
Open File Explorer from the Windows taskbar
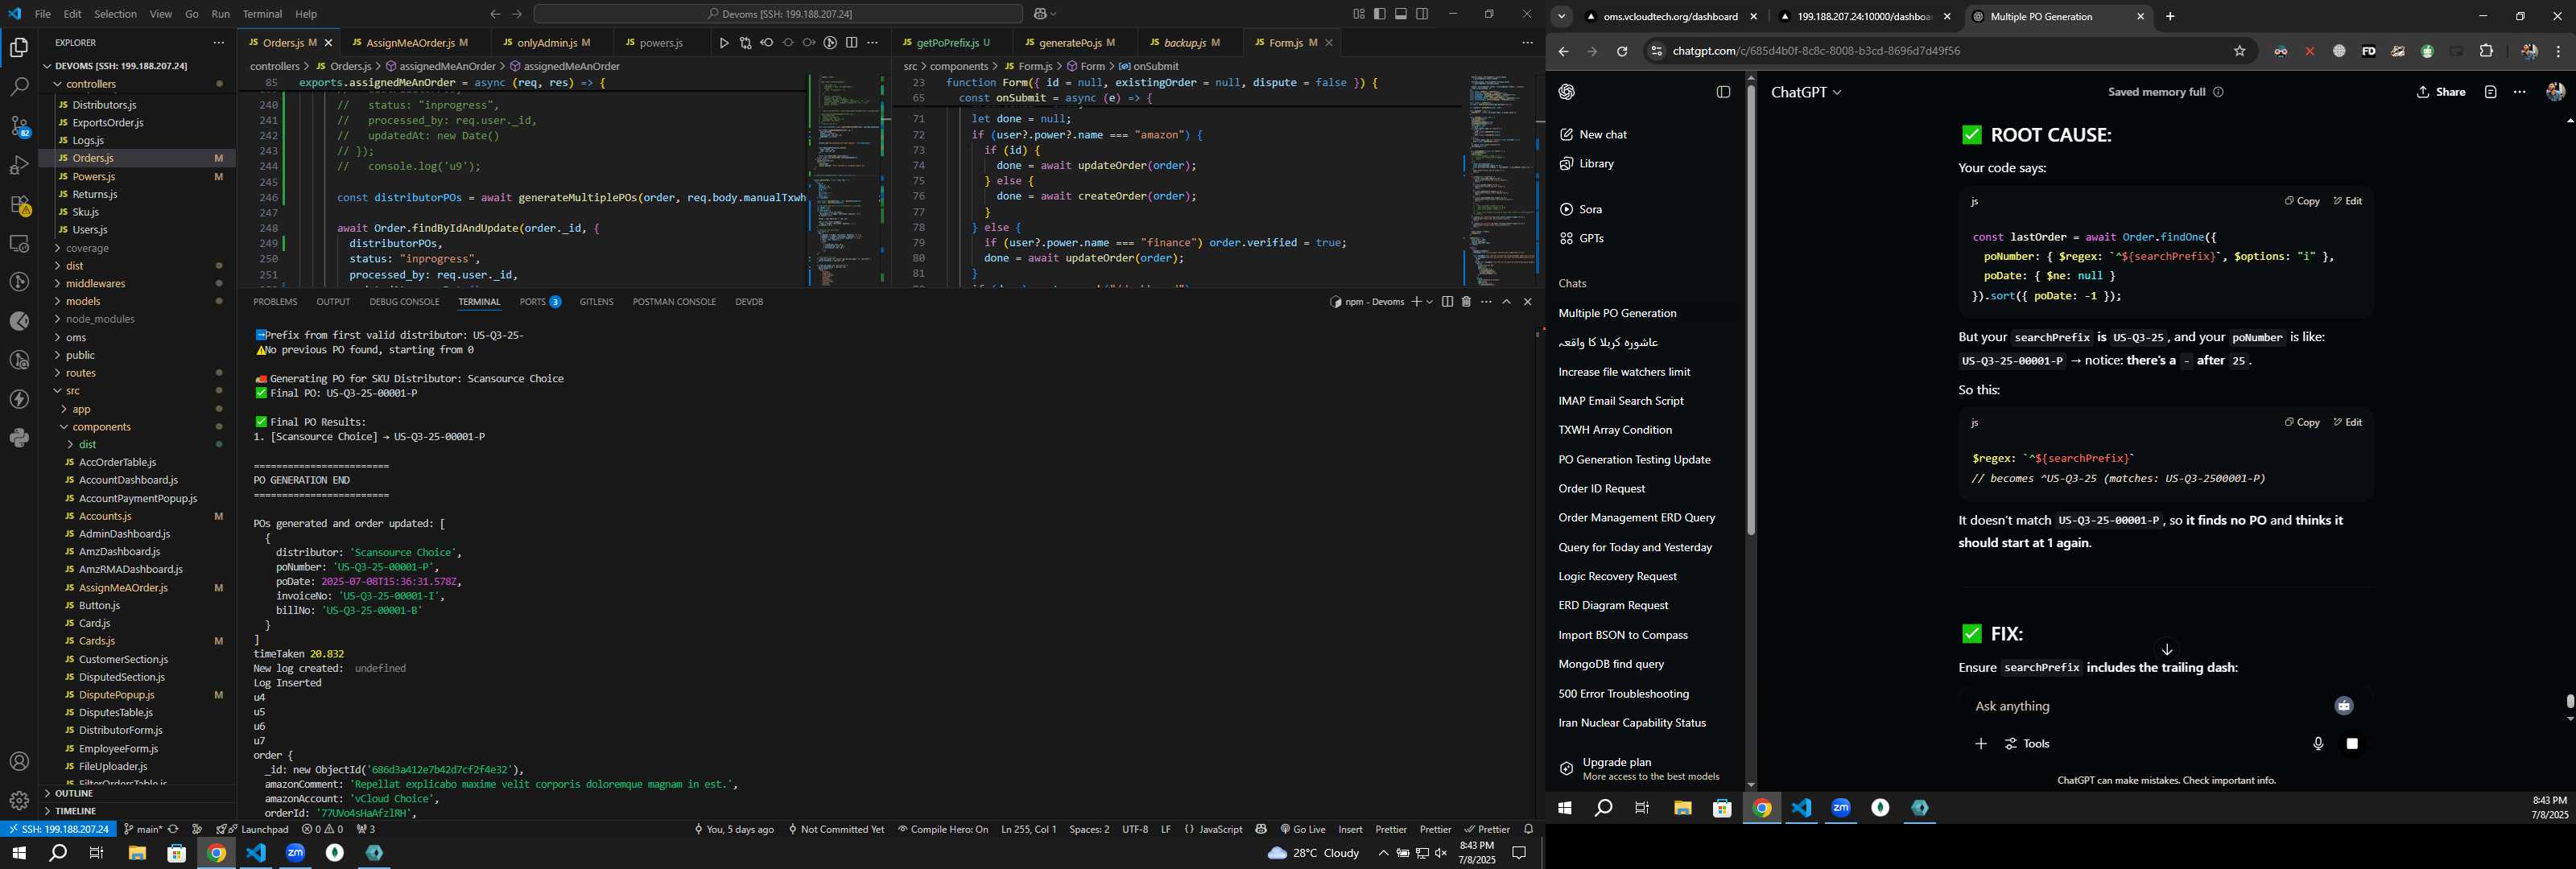pyautogui.click(x=137, y=853)
